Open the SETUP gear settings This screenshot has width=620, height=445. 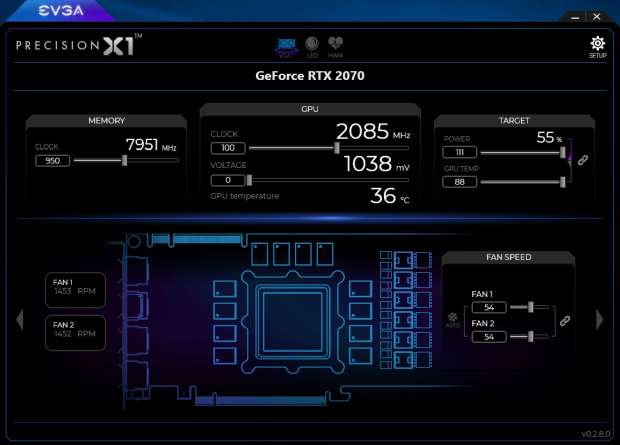point(597,47)
